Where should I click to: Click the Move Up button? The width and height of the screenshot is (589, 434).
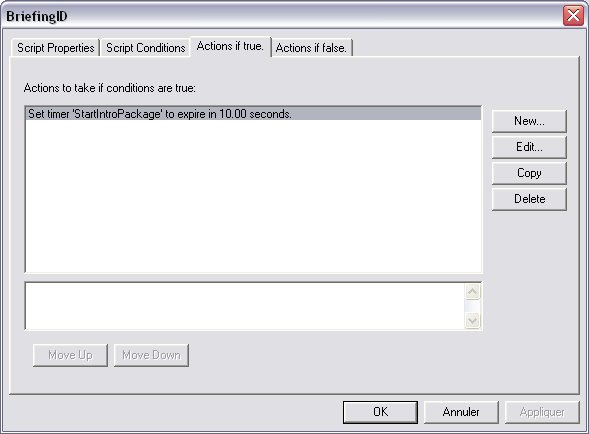(x=70, y=355)
